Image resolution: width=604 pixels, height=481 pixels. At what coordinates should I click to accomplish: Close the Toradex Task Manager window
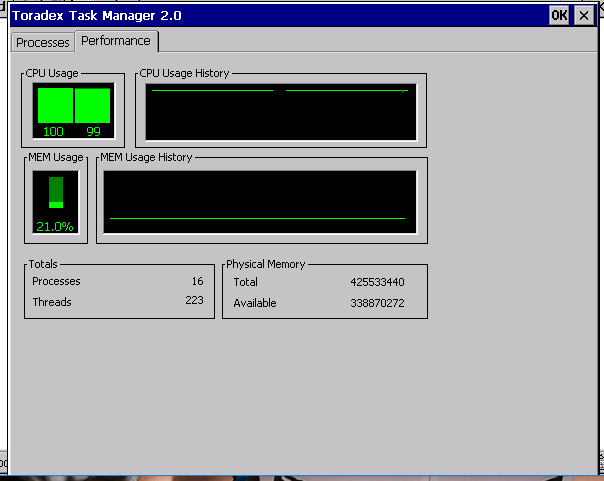click(584, 16)
